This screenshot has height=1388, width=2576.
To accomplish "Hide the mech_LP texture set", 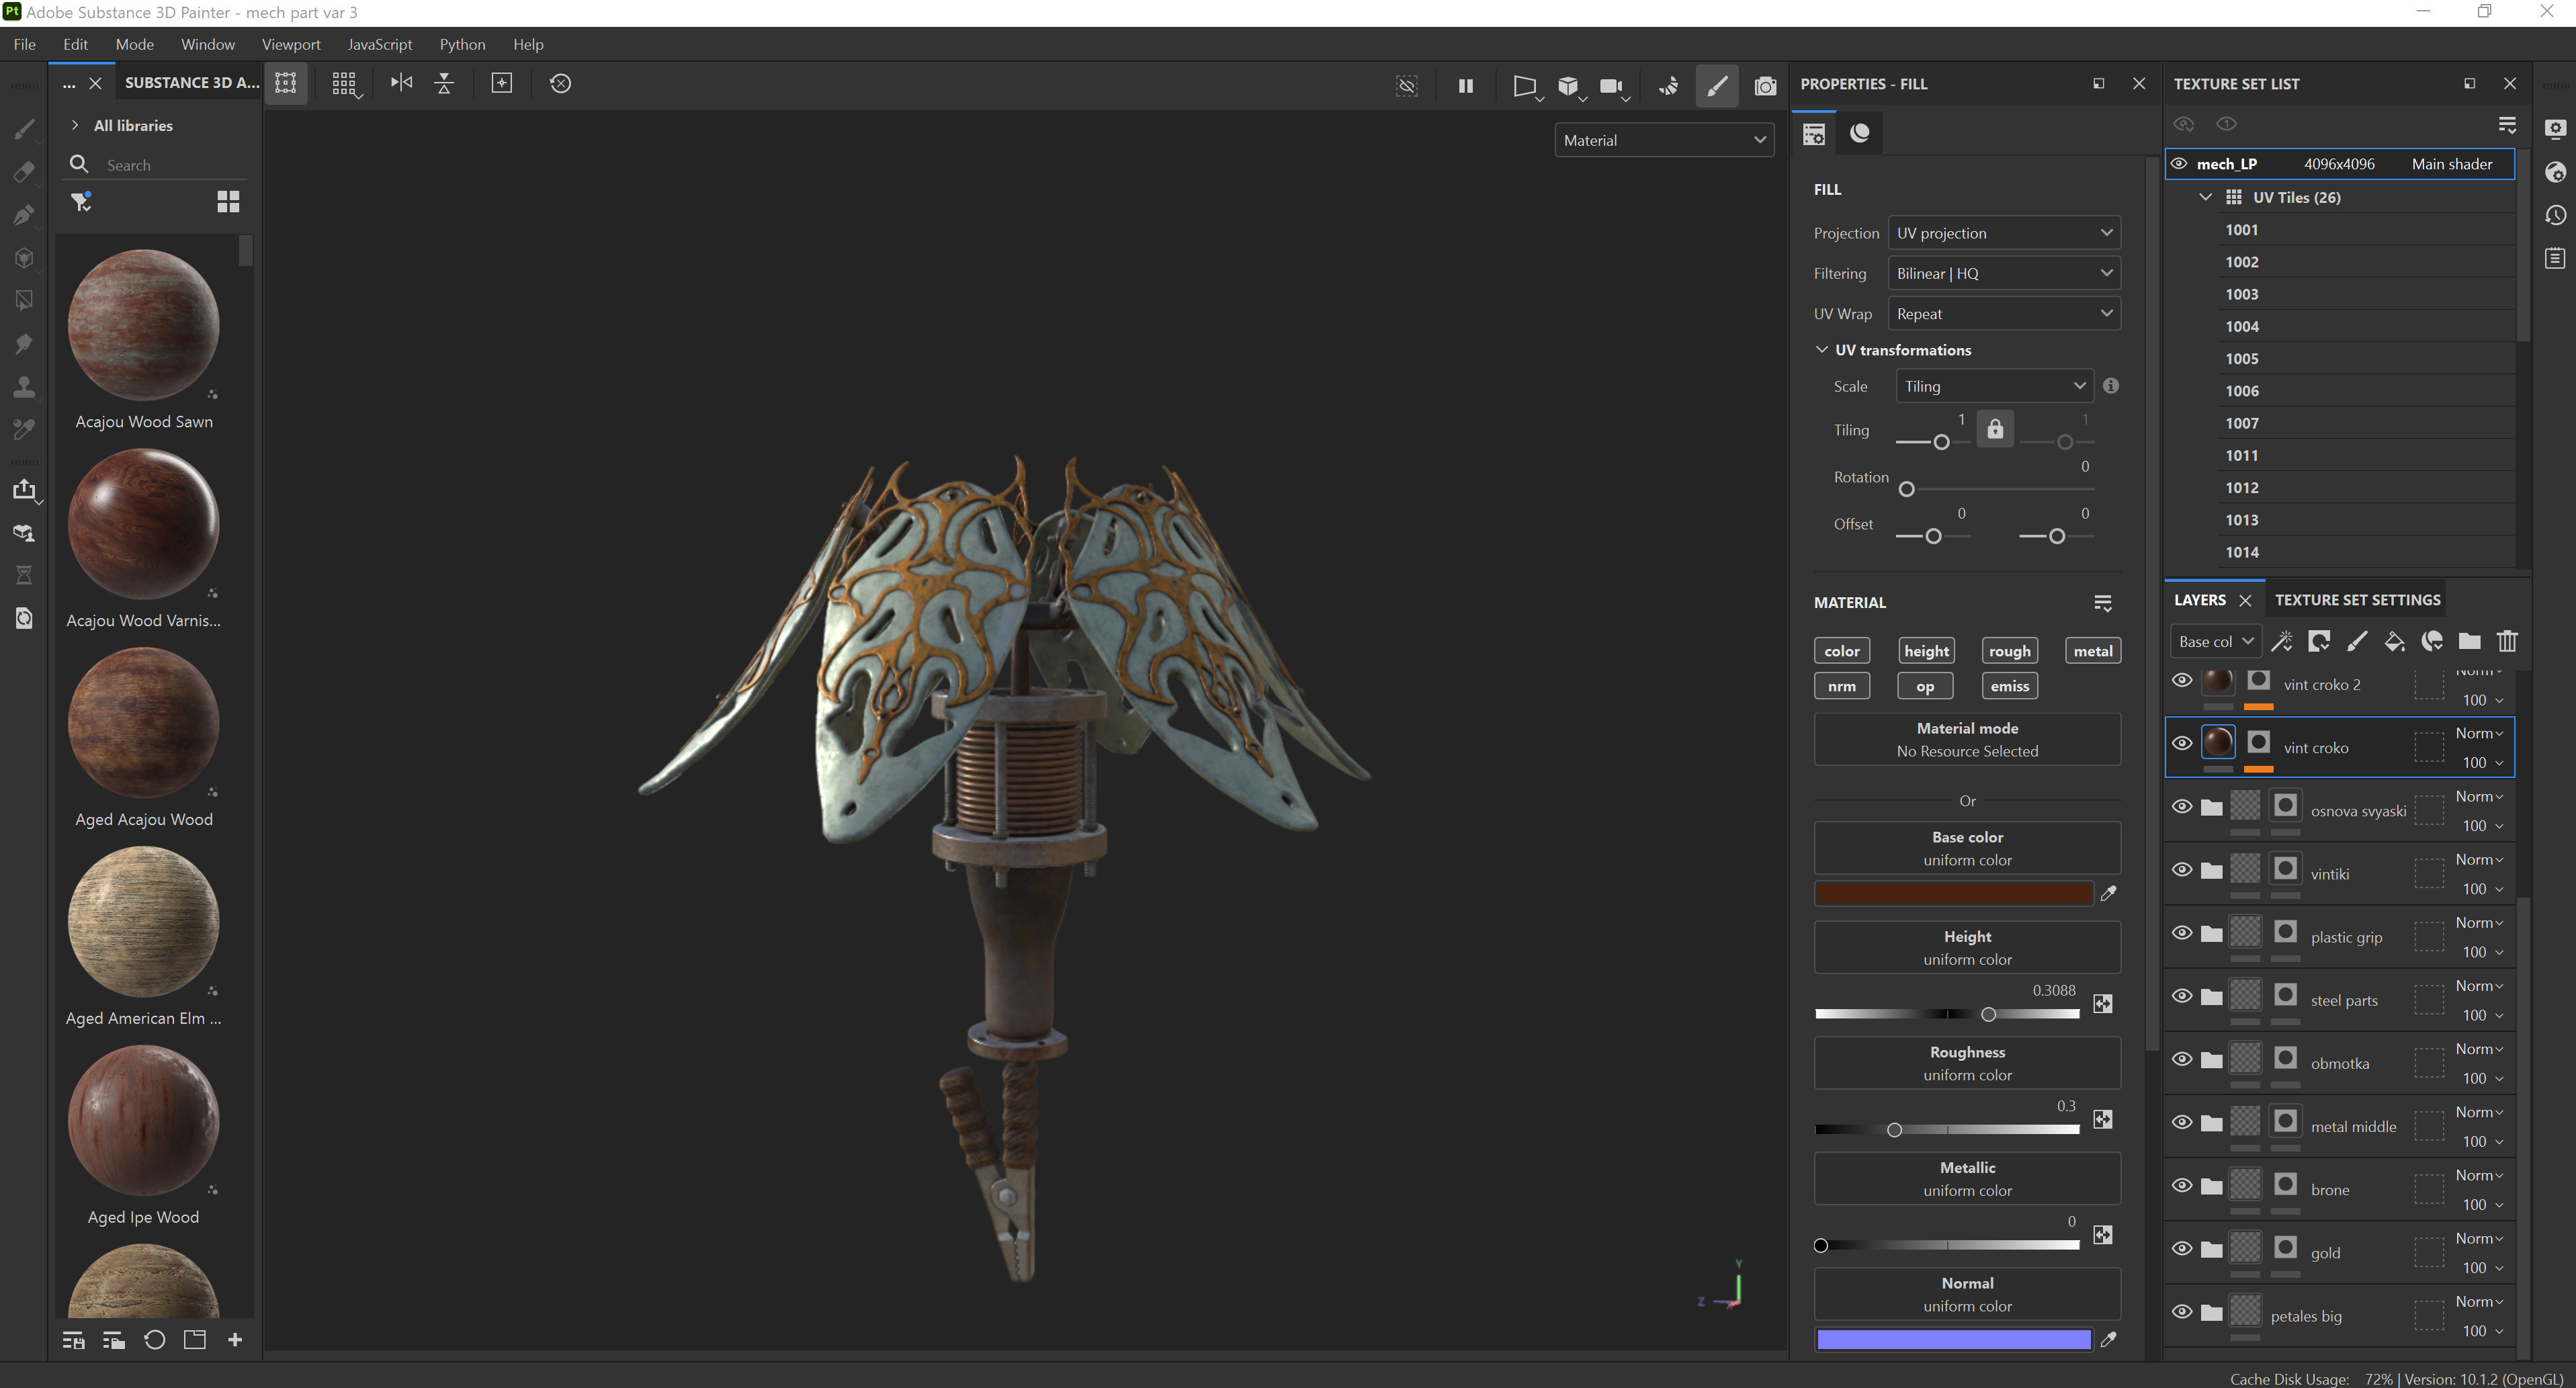I will pos(2179,163).
